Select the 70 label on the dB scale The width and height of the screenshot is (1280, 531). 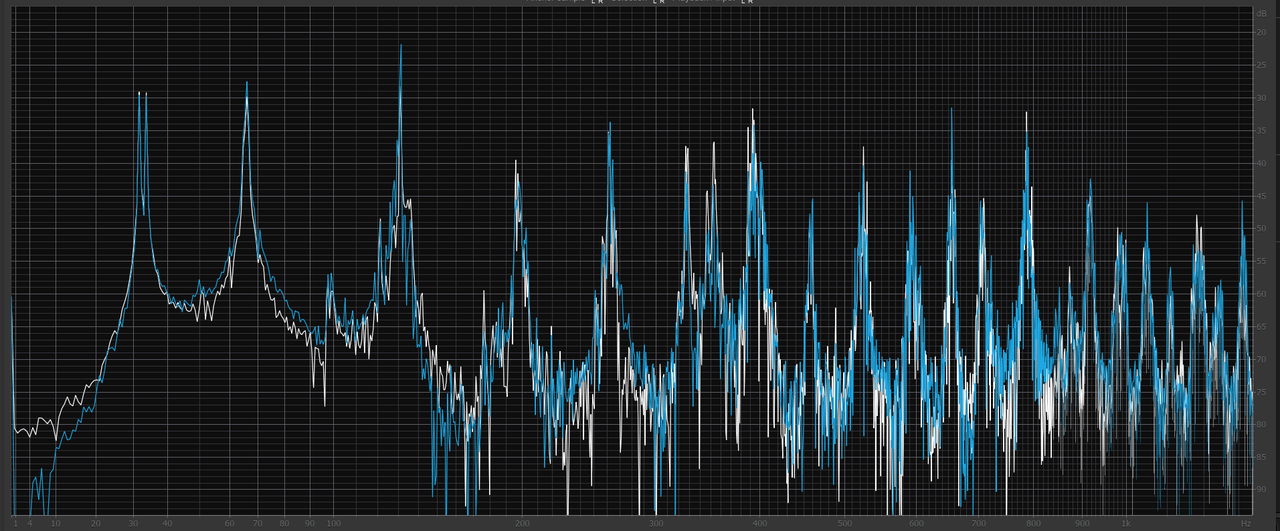[1261, 359]
